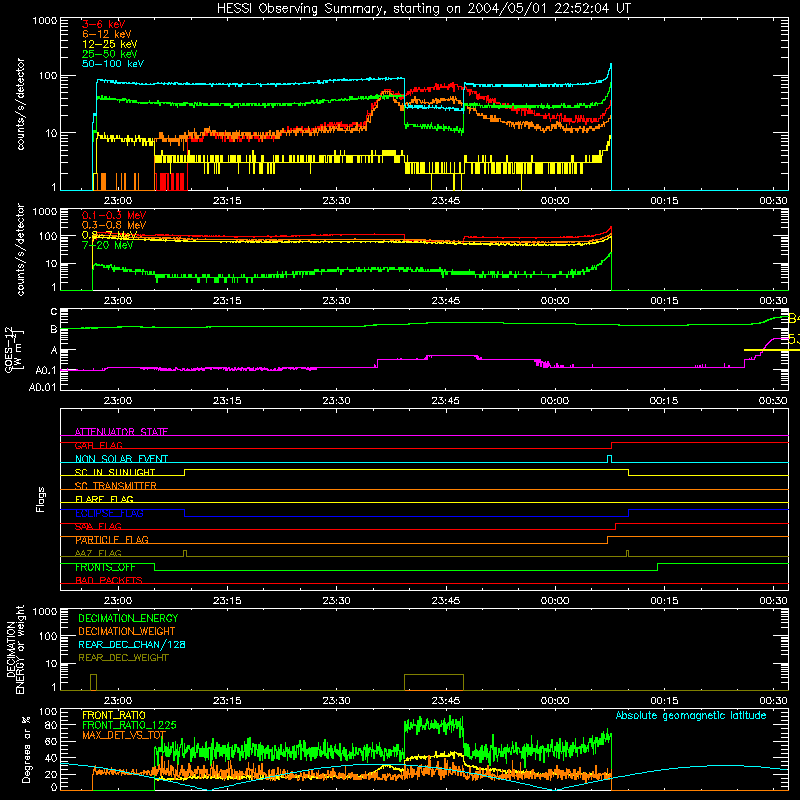Image resolution: width=800 pixels, height=800 pixels.
Task: Select the ATTENUATOR_STATE flag label
Action: 121,432
